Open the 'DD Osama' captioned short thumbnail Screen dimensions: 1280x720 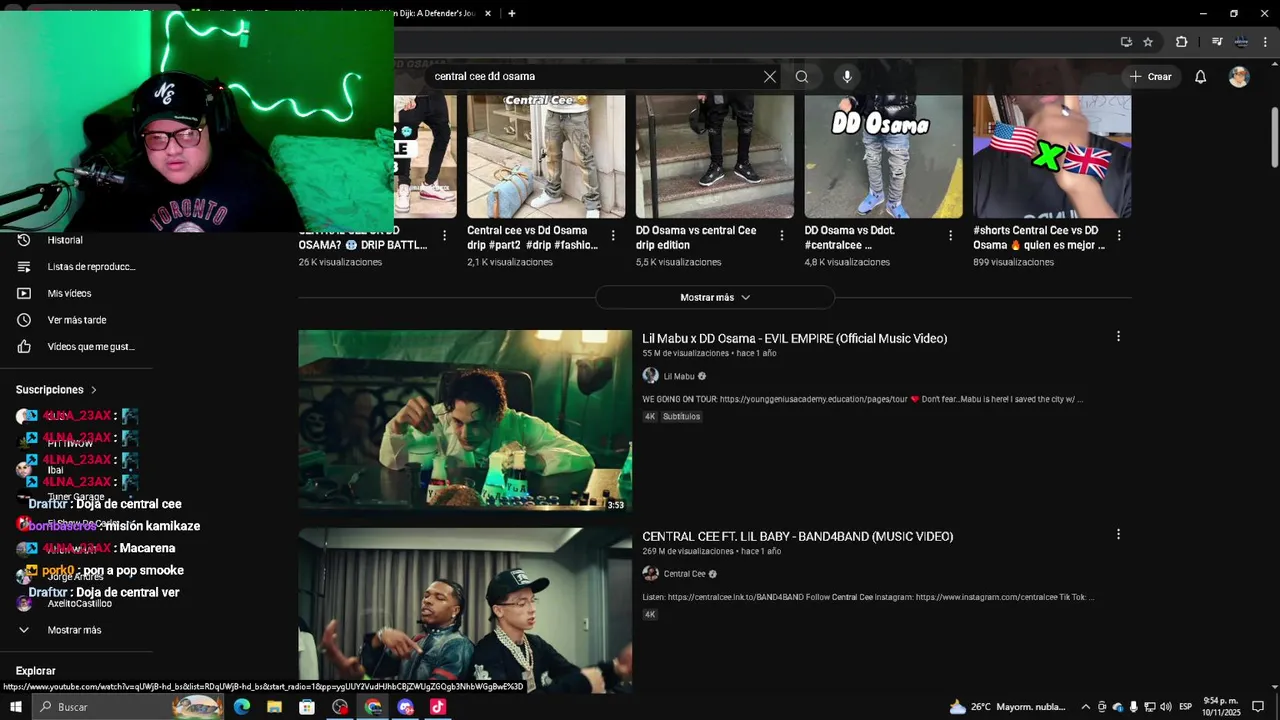click(883, 156)
